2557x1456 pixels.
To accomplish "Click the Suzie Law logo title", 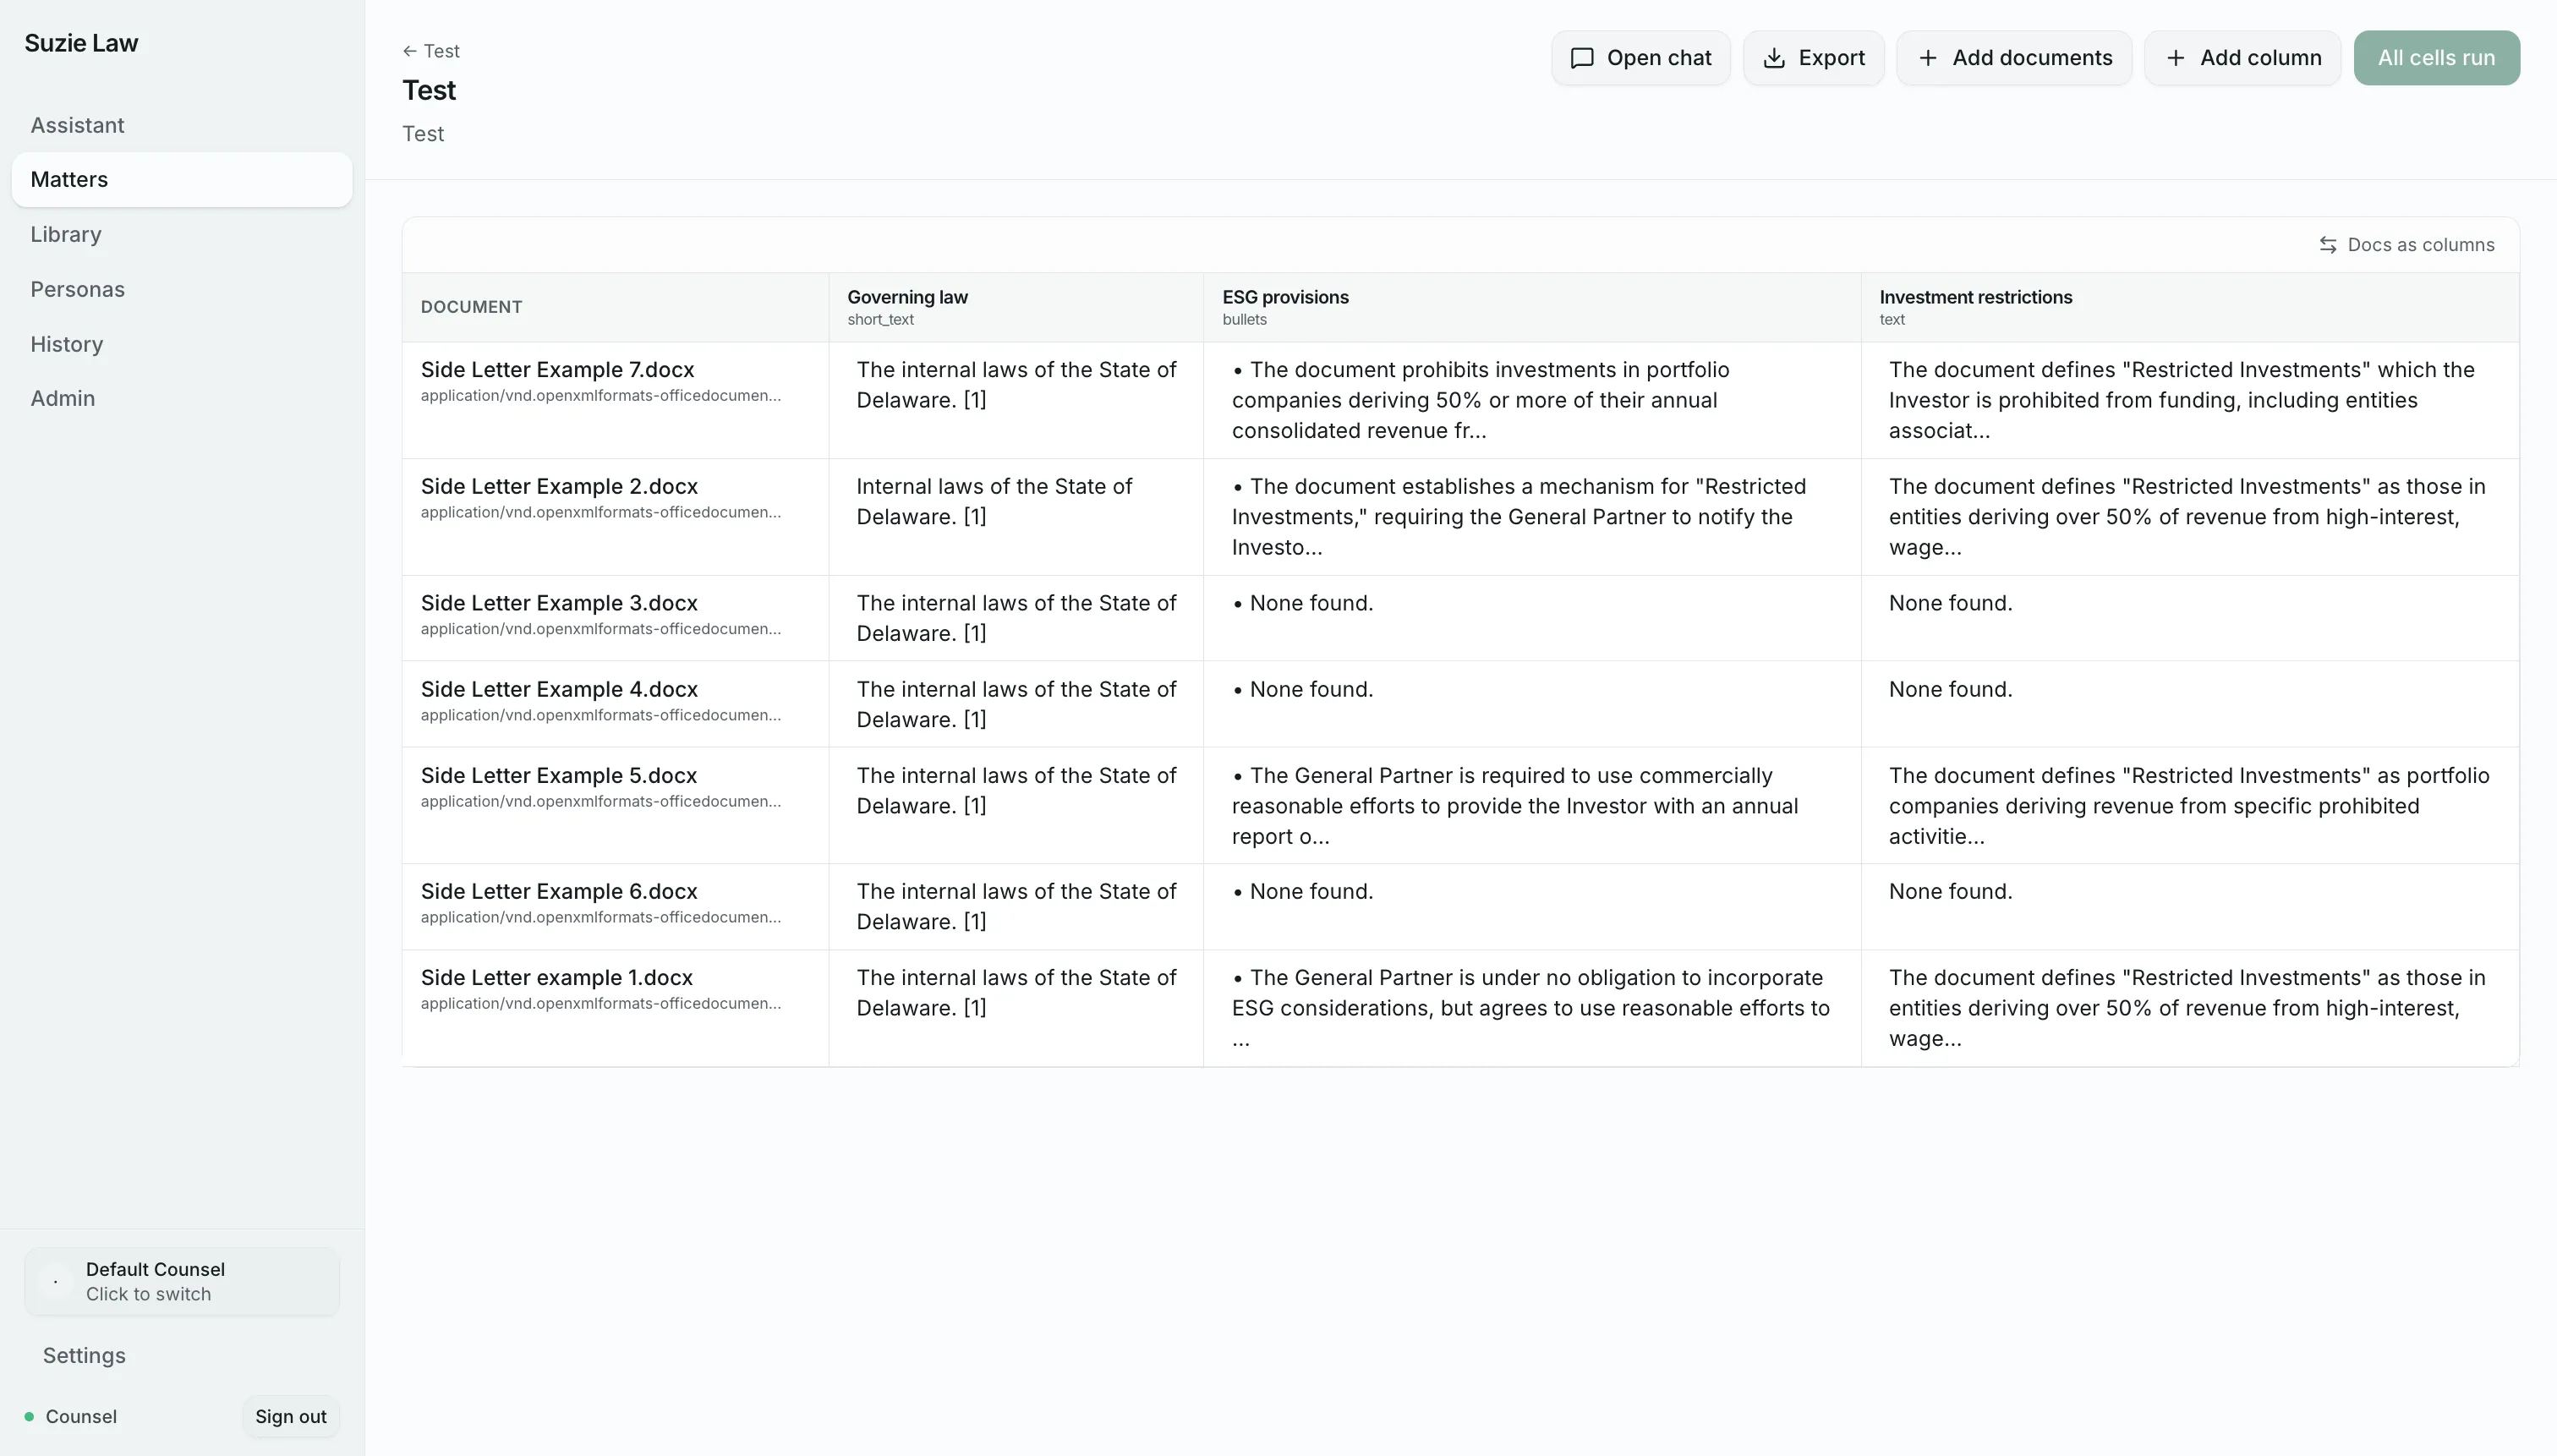I will (81, 43).
